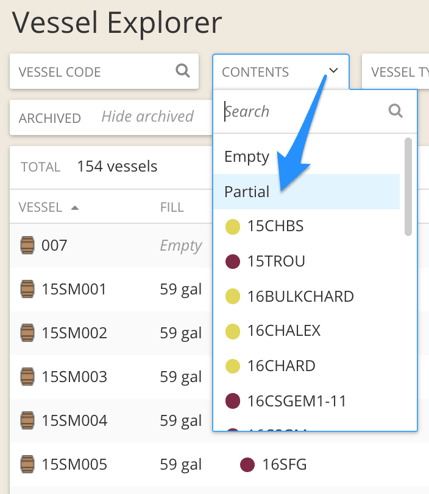Click the Vessel Code input field
This screenshot has height=494, width=429.
point(104,72)
